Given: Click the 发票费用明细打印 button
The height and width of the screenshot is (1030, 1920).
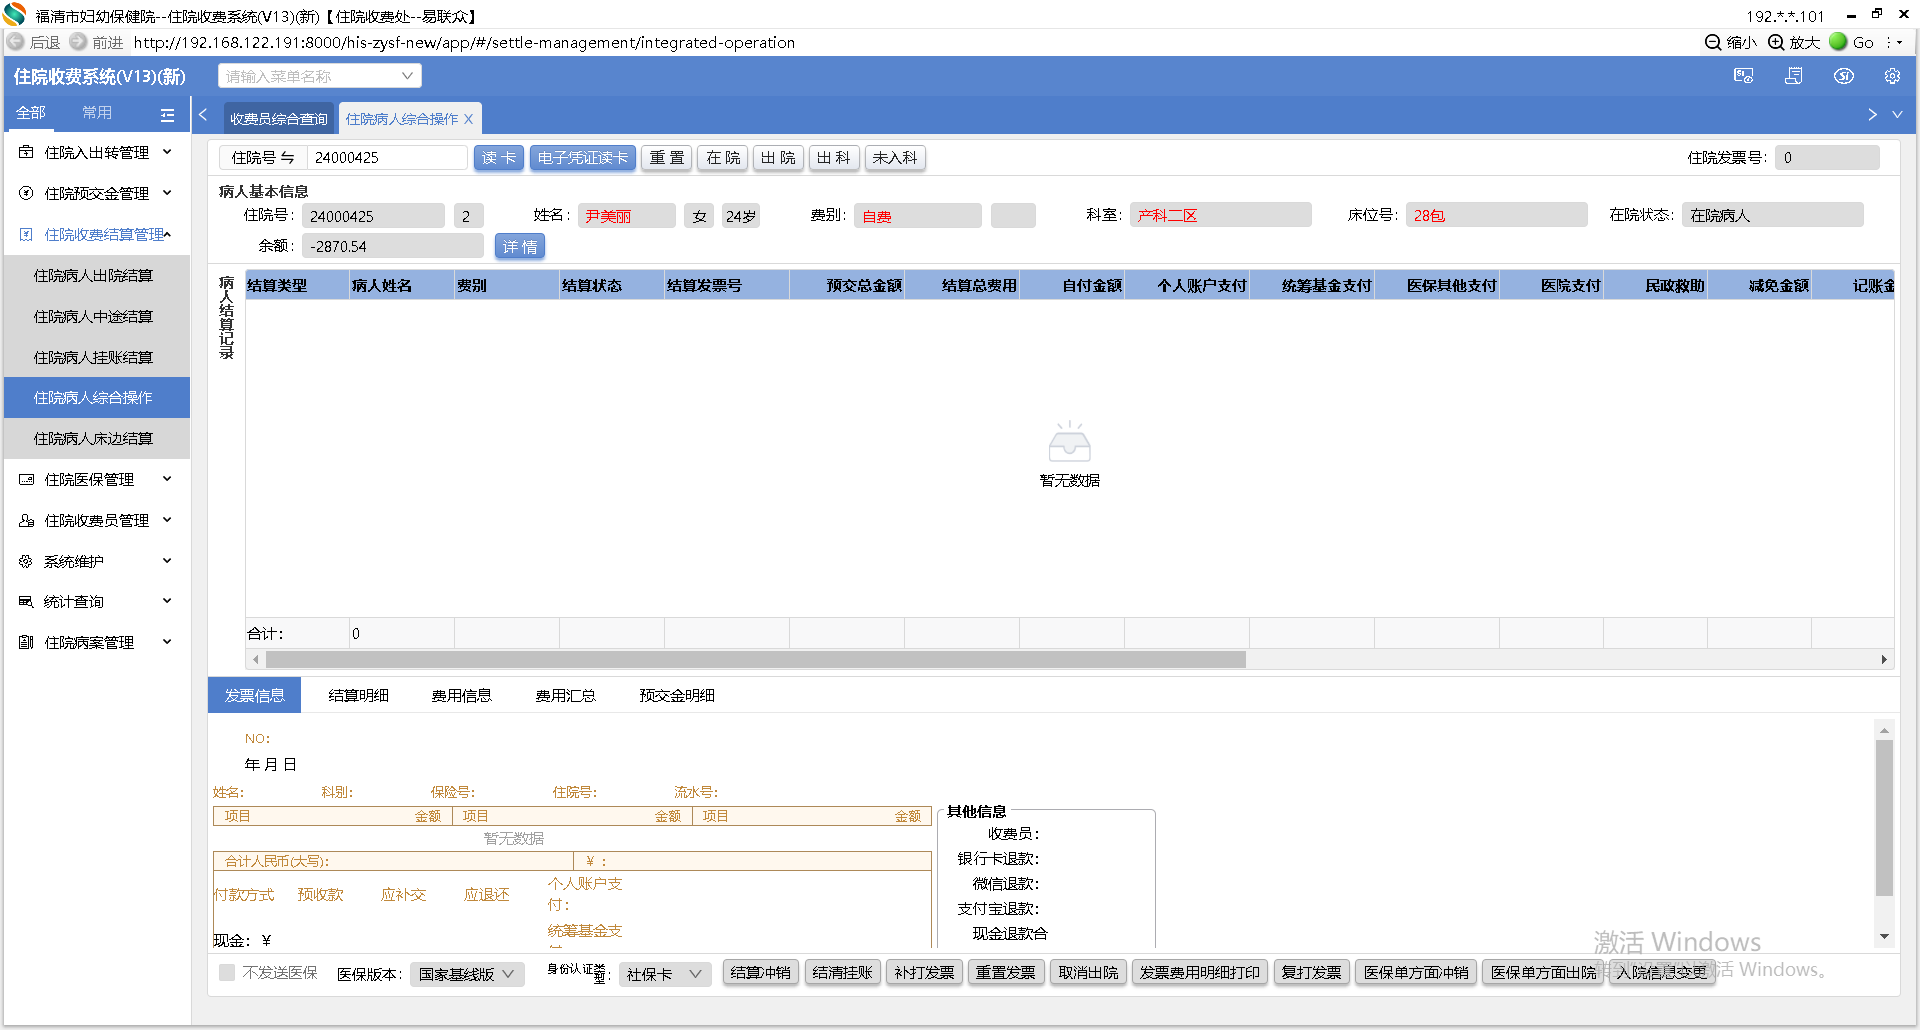Looking at the screenshot, I should (1200, 973).
